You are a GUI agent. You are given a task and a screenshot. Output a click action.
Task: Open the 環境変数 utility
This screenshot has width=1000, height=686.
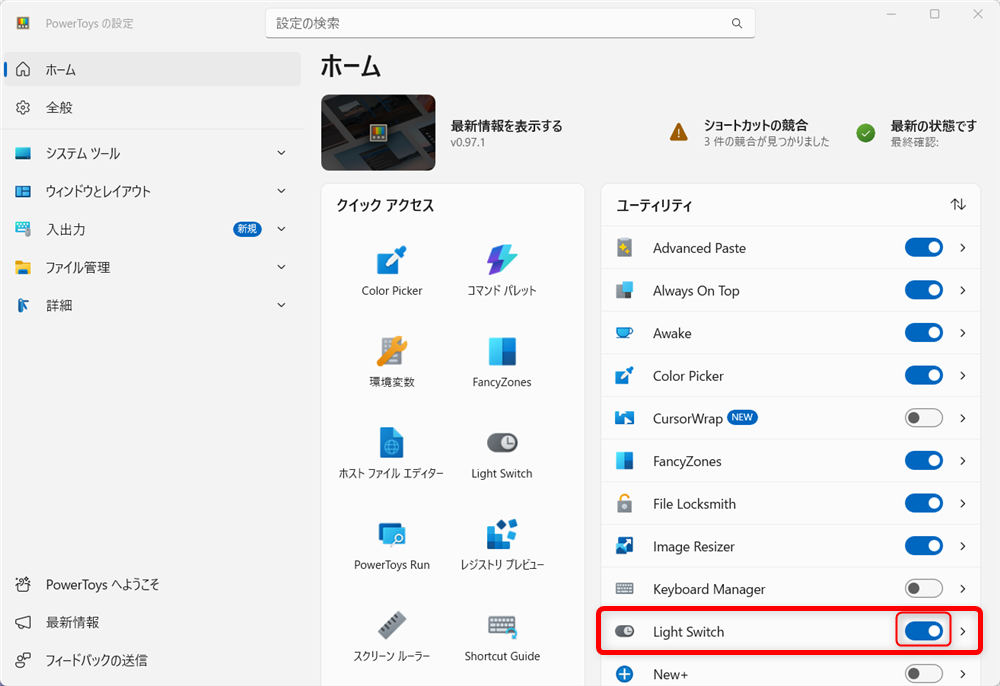pos(390,360)
